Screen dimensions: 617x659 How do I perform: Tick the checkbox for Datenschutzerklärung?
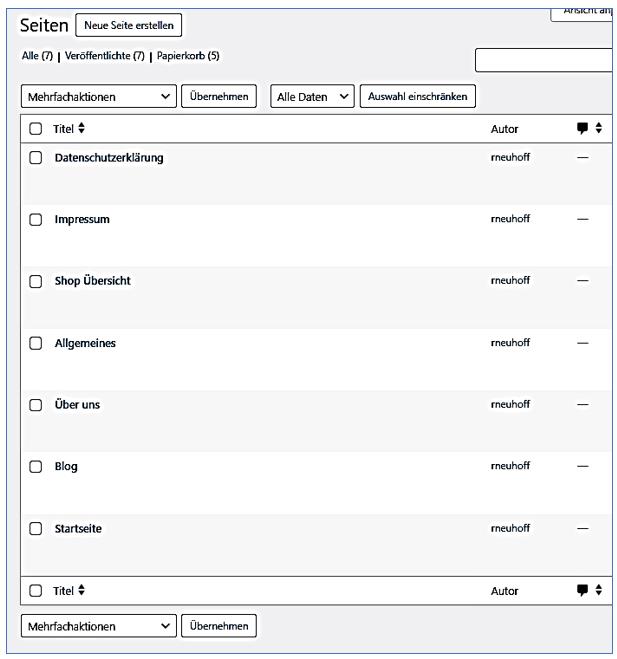click(x=36, y=158)
